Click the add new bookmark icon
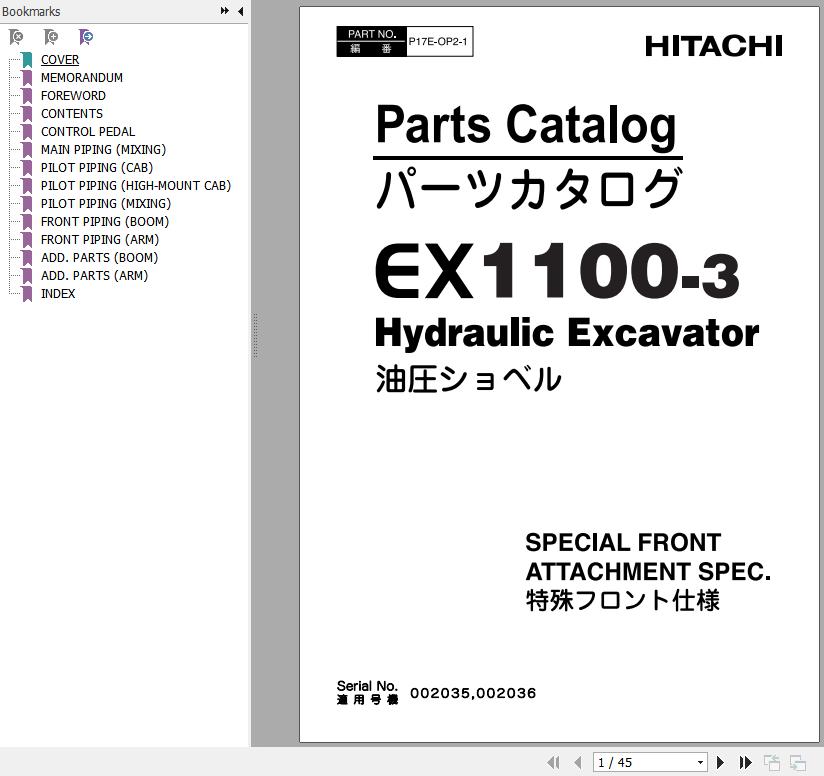 click(x=50, y=37)
